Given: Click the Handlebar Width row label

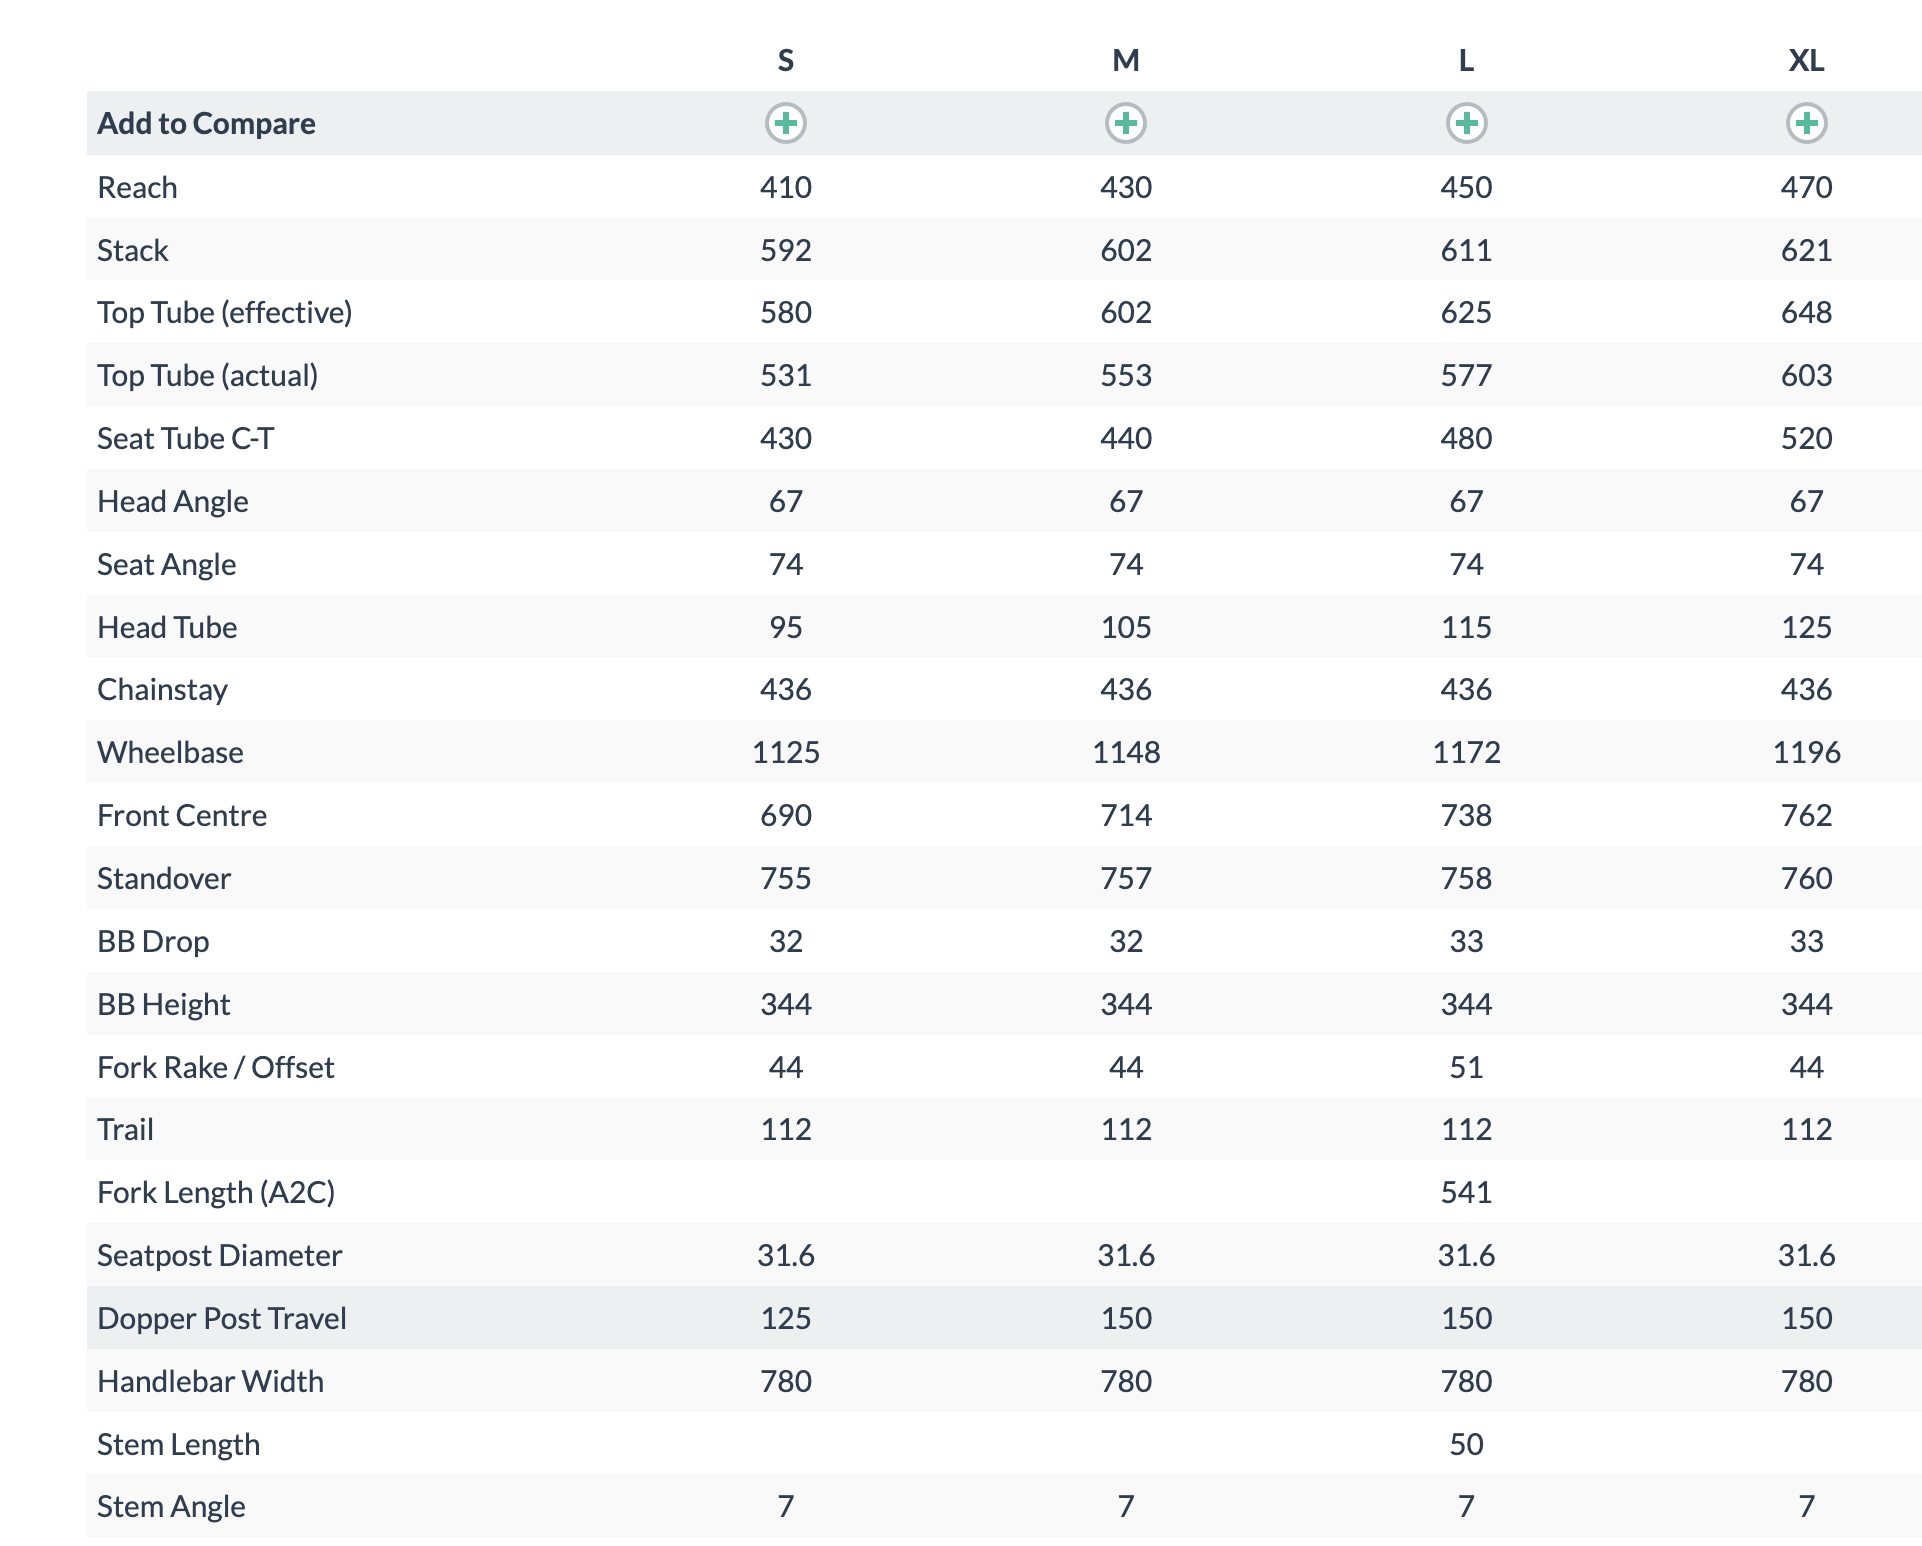Looking at the screenshot, I should click(x=210, y=1381).
